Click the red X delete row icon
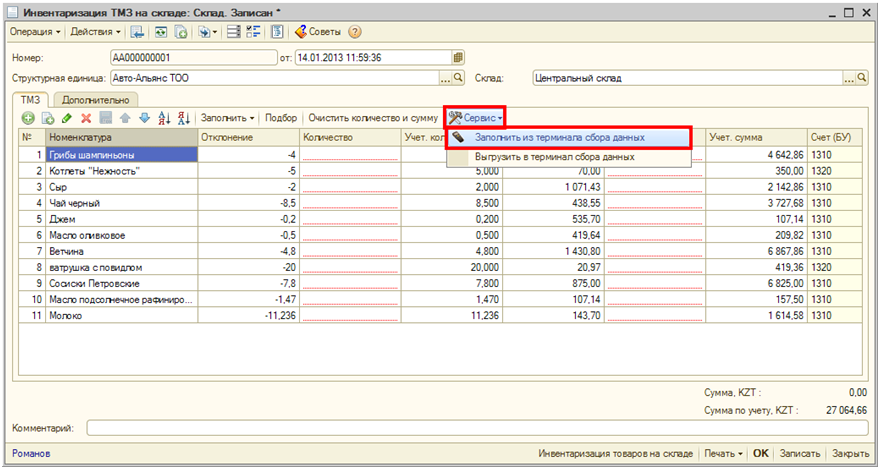The image size is (880, 469). pyautogui.click(x=86, y=118)
